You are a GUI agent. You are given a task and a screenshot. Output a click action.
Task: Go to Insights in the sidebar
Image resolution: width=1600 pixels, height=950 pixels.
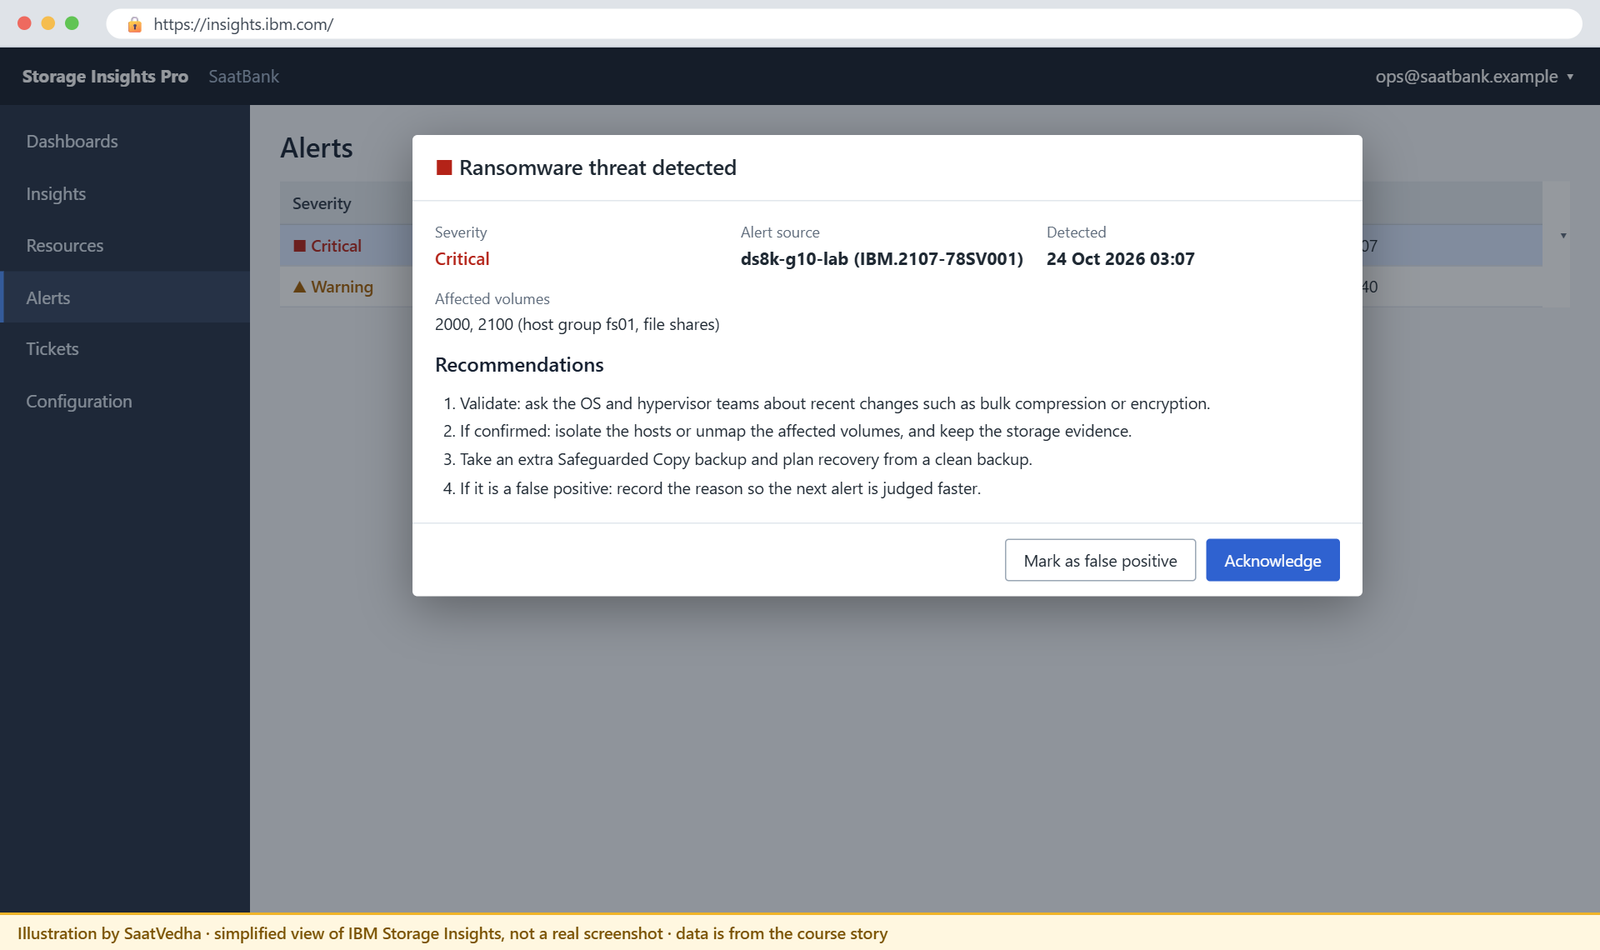tap(125, 194)
